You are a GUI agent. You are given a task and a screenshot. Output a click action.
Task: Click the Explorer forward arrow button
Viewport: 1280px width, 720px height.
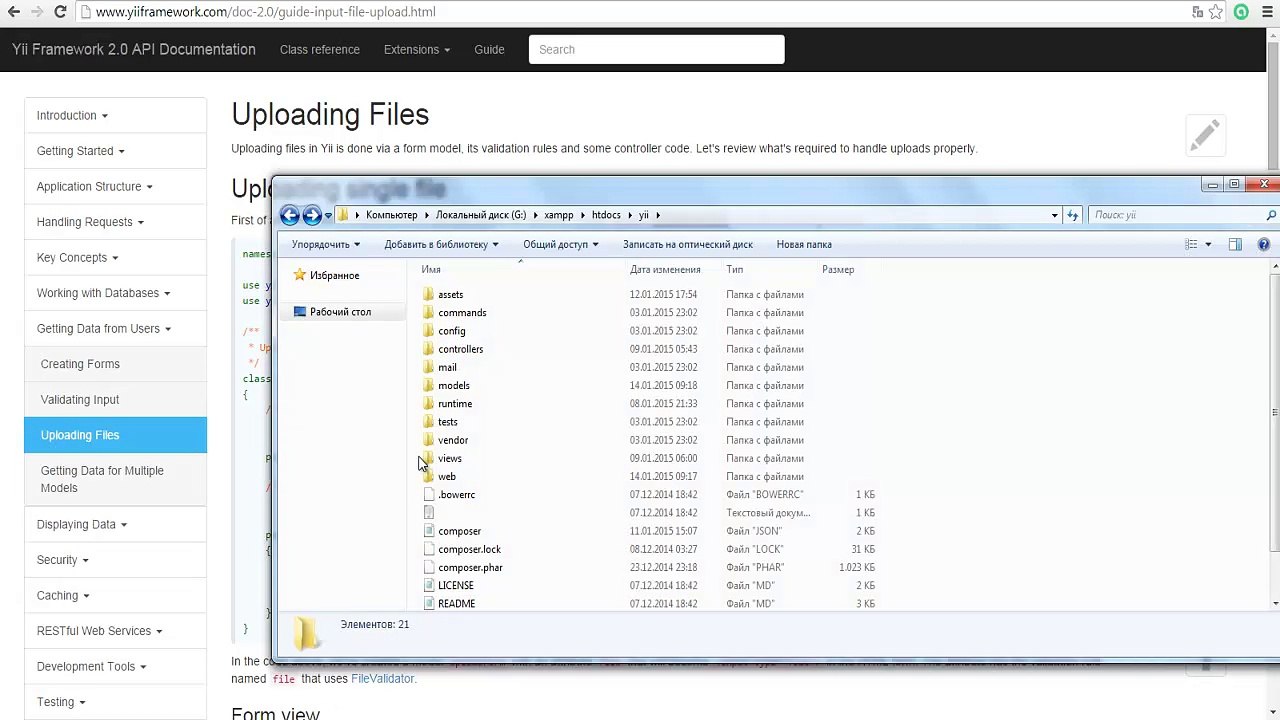(x=312, y=215)
